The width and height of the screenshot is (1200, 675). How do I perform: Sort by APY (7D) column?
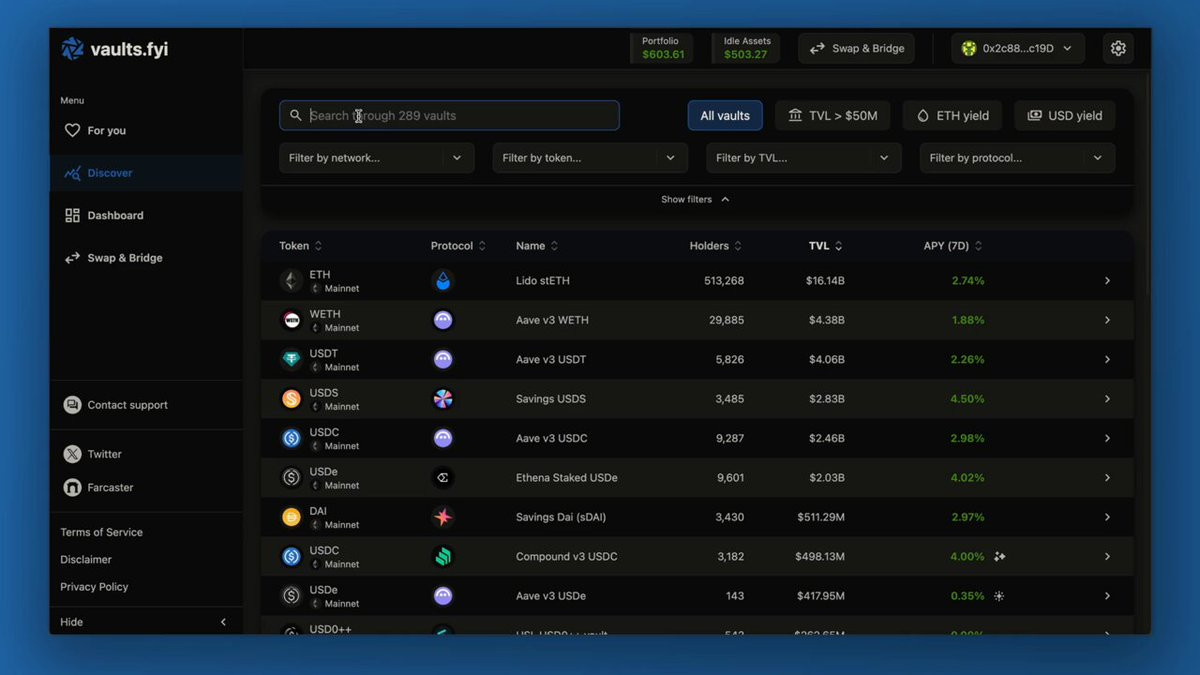(x=953, y=246)
